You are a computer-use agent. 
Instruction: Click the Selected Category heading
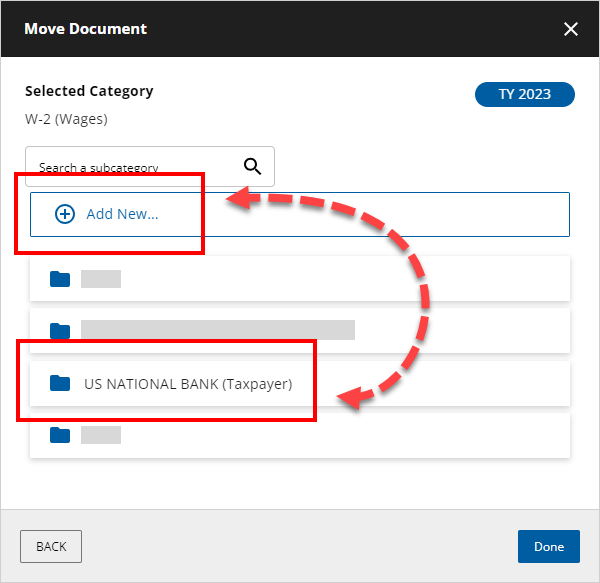tap(89, 91)
